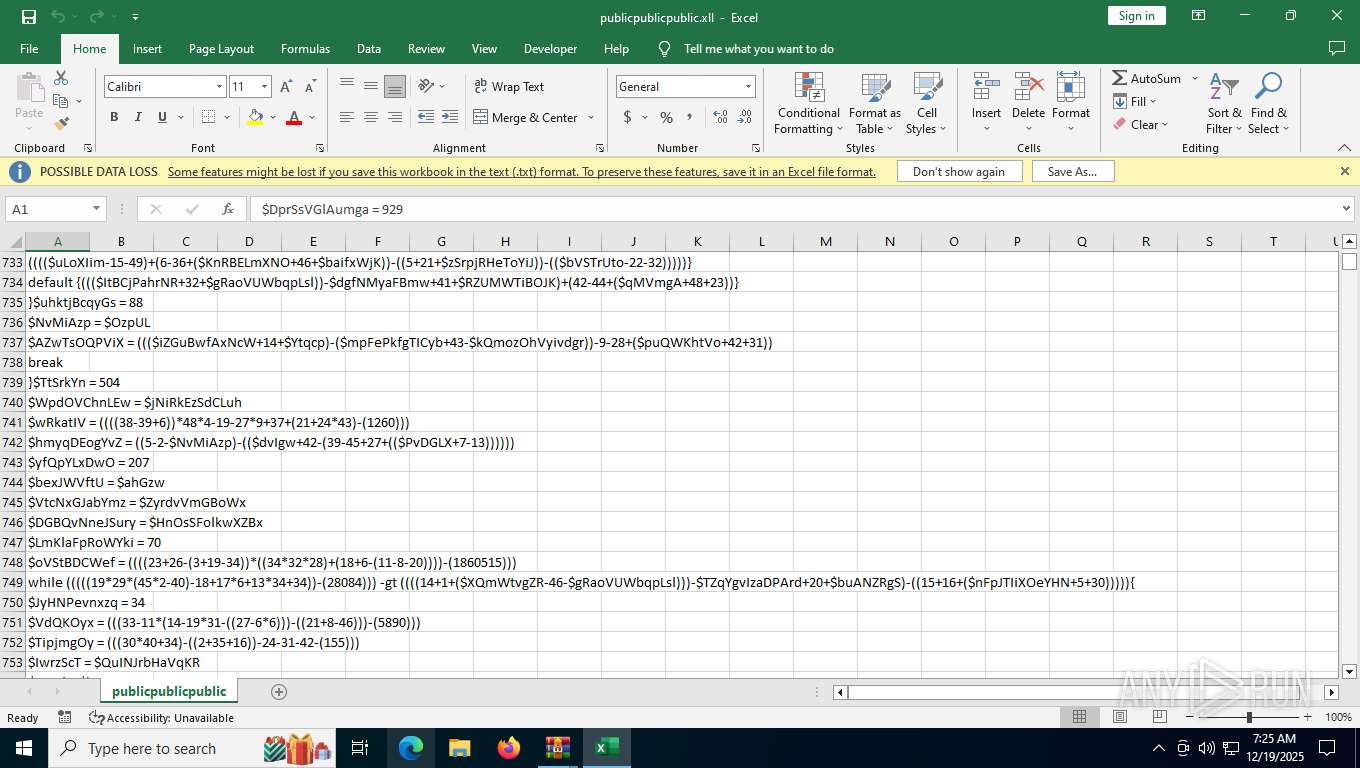Click the Save icon in the title bar
The height and width of the screenshot is (768, 1360).
[x=29, y=16]
